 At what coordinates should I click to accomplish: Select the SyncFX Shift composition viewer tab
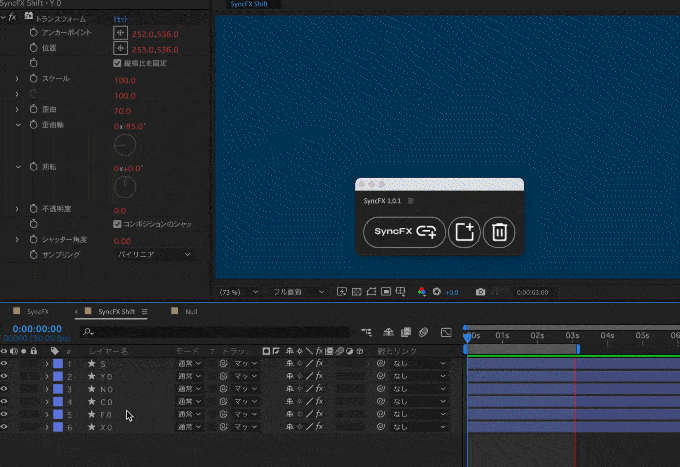click(x=249, y=4)
